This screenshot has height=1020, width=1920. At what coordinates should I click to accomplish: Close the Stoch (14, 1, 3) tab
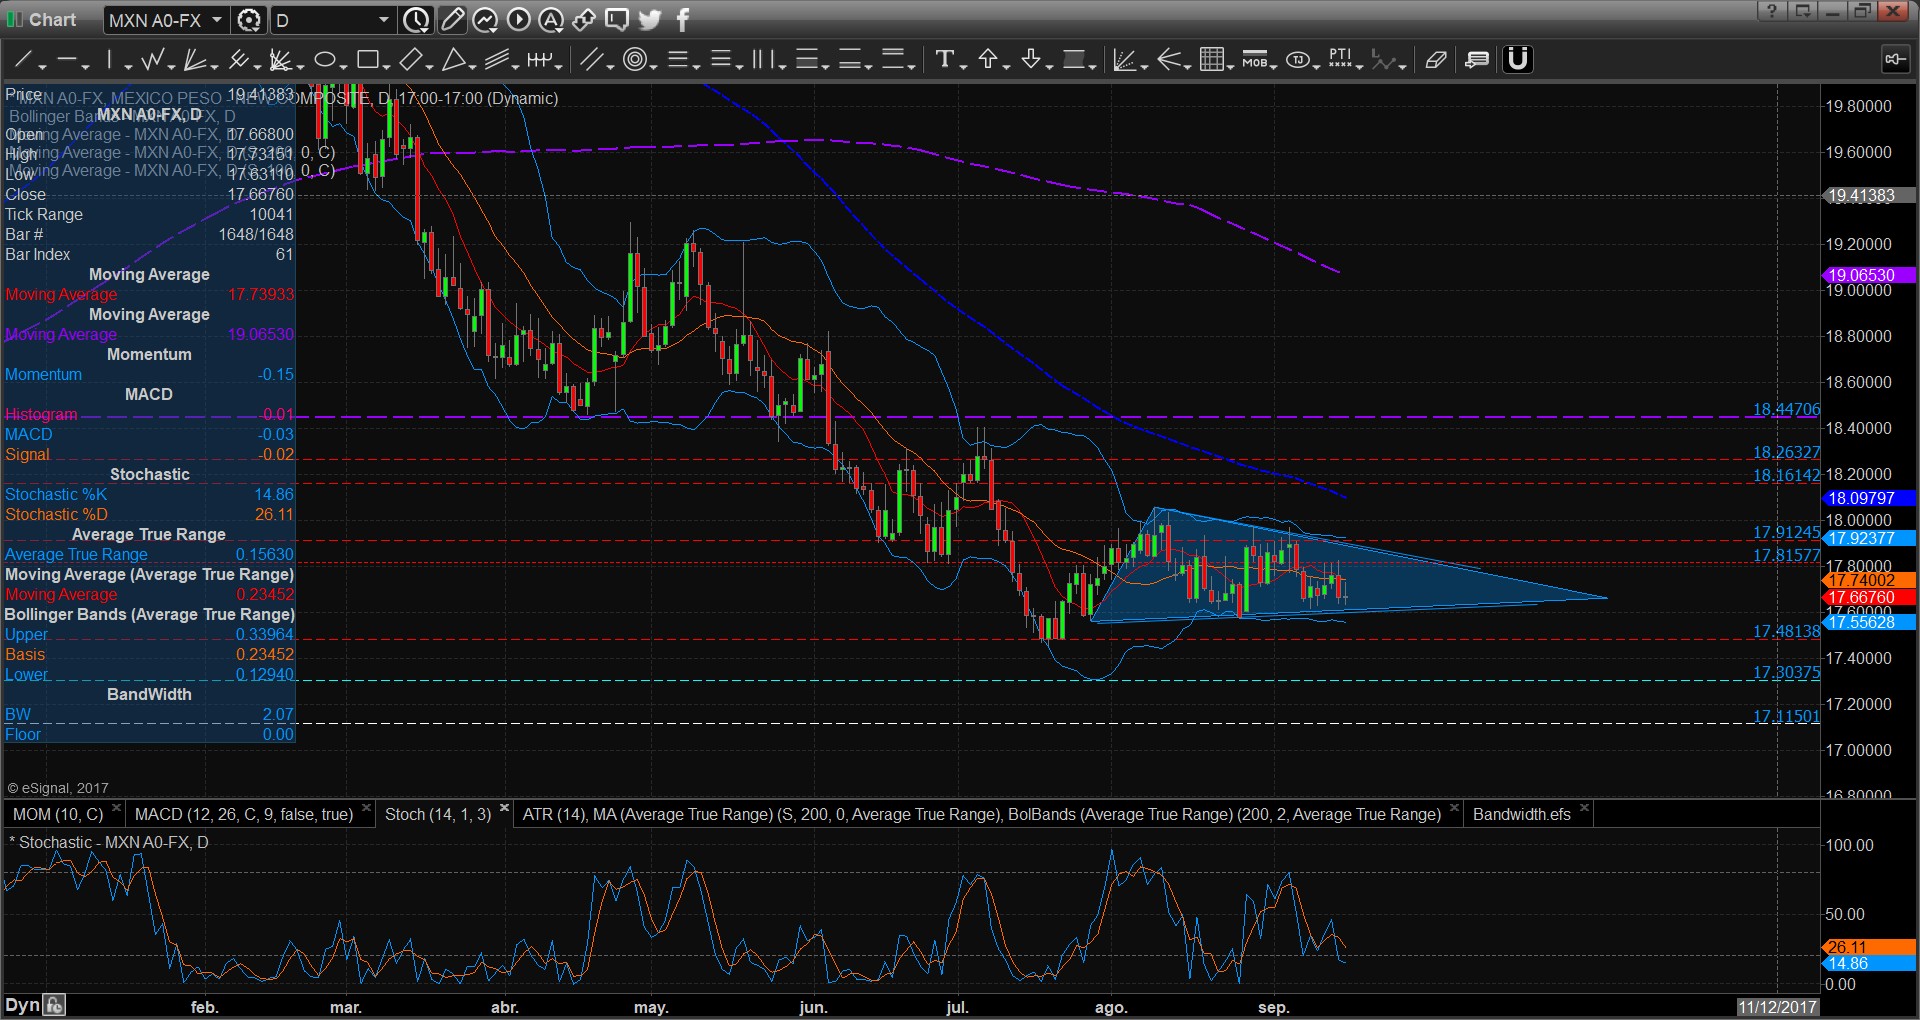pos(504,808)
